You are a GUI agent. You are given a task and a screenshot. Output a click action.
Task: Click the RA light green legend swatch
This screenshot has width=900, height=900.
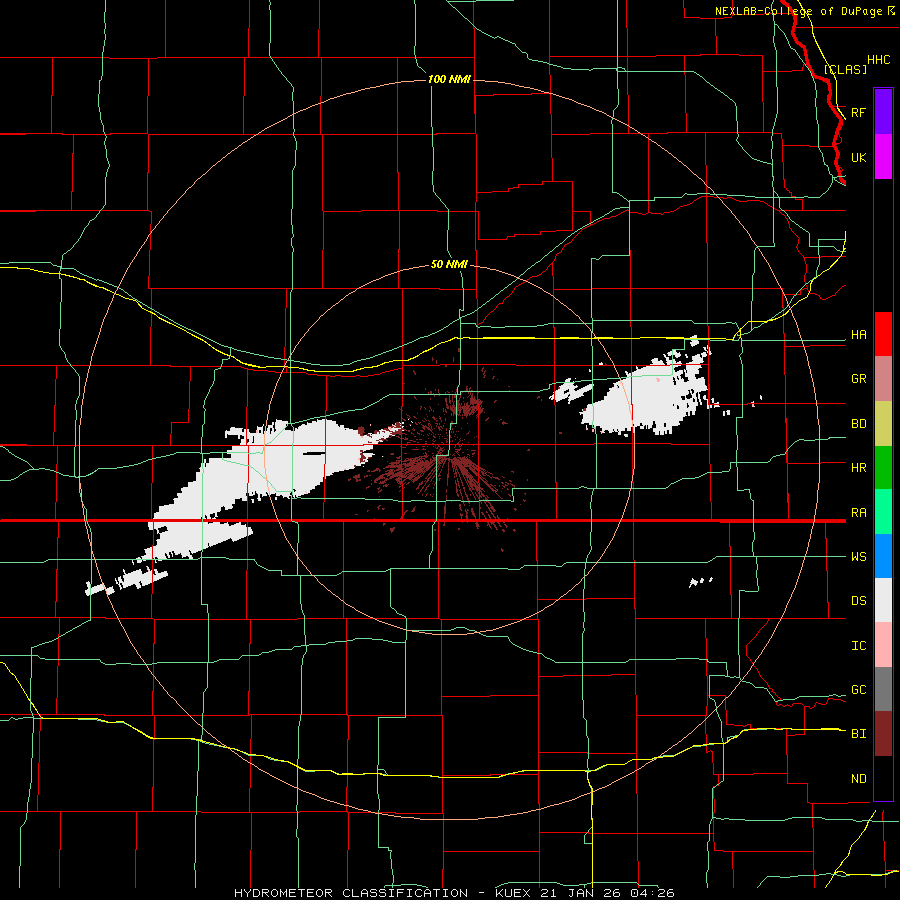883,512
